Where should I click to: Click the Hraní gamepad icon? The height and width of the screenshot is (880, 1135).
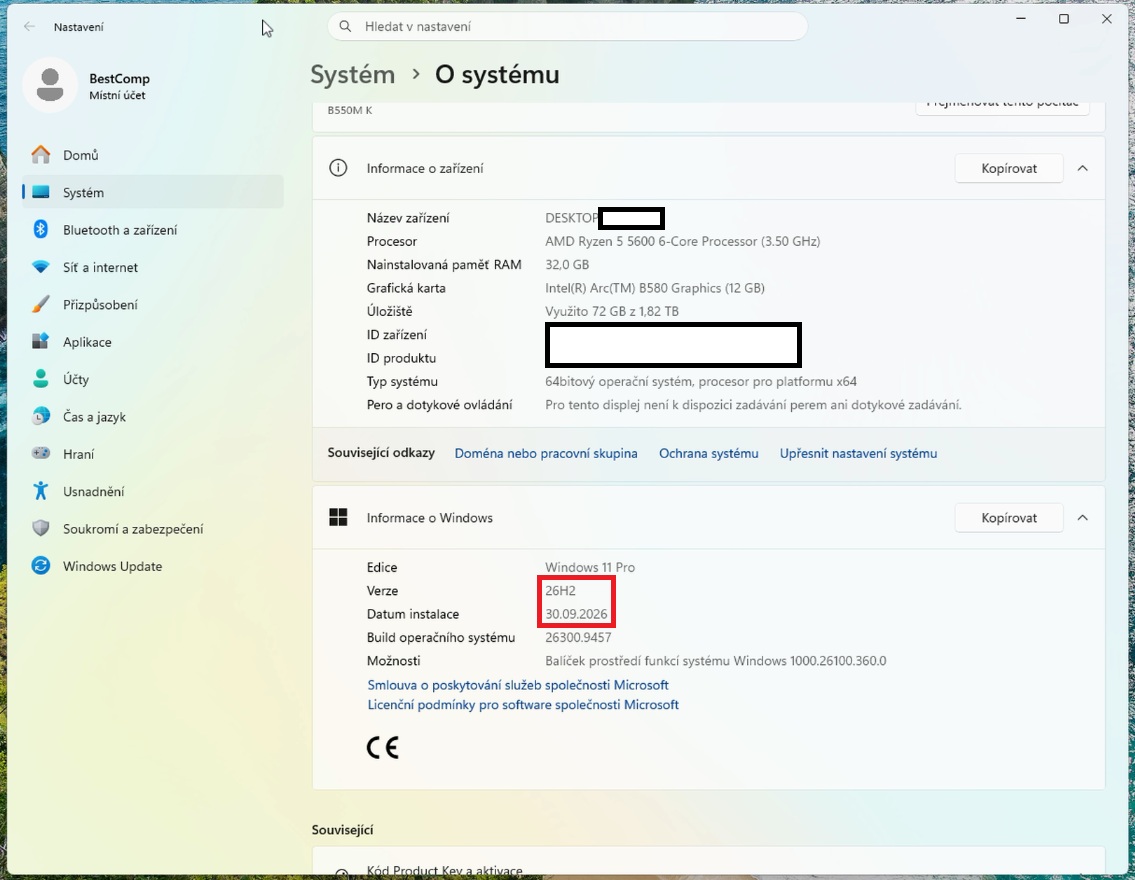pos(41,454)
